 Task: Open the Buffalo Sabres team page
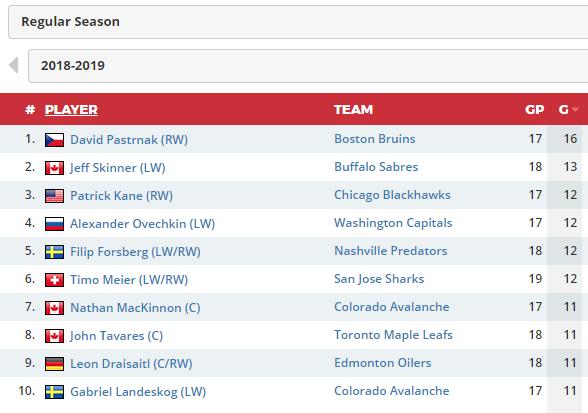tap(376, 167)
